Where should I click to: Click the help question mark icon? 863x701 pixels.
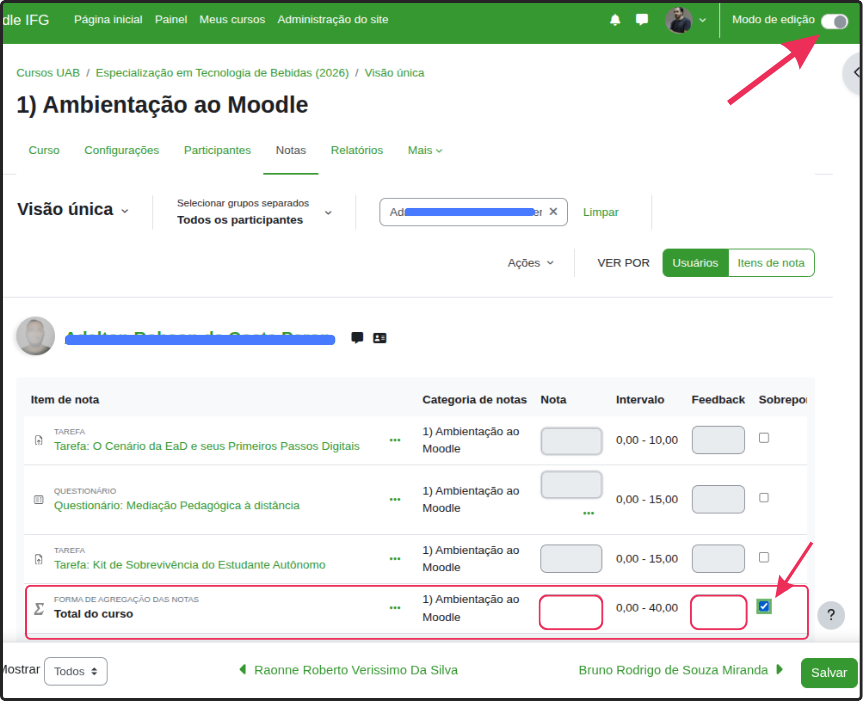tap(831, 615)
